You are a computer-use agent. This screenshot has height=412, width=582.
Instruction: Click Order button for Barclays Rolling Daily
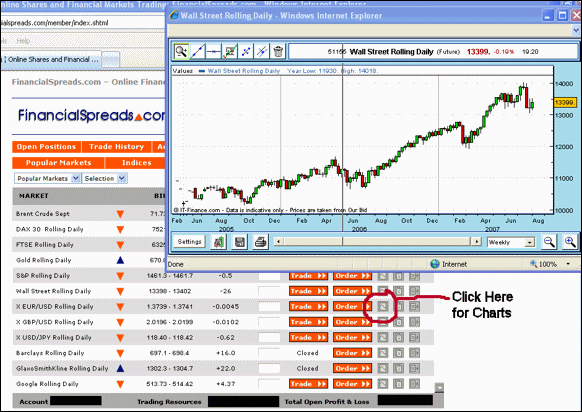[352, 353]
